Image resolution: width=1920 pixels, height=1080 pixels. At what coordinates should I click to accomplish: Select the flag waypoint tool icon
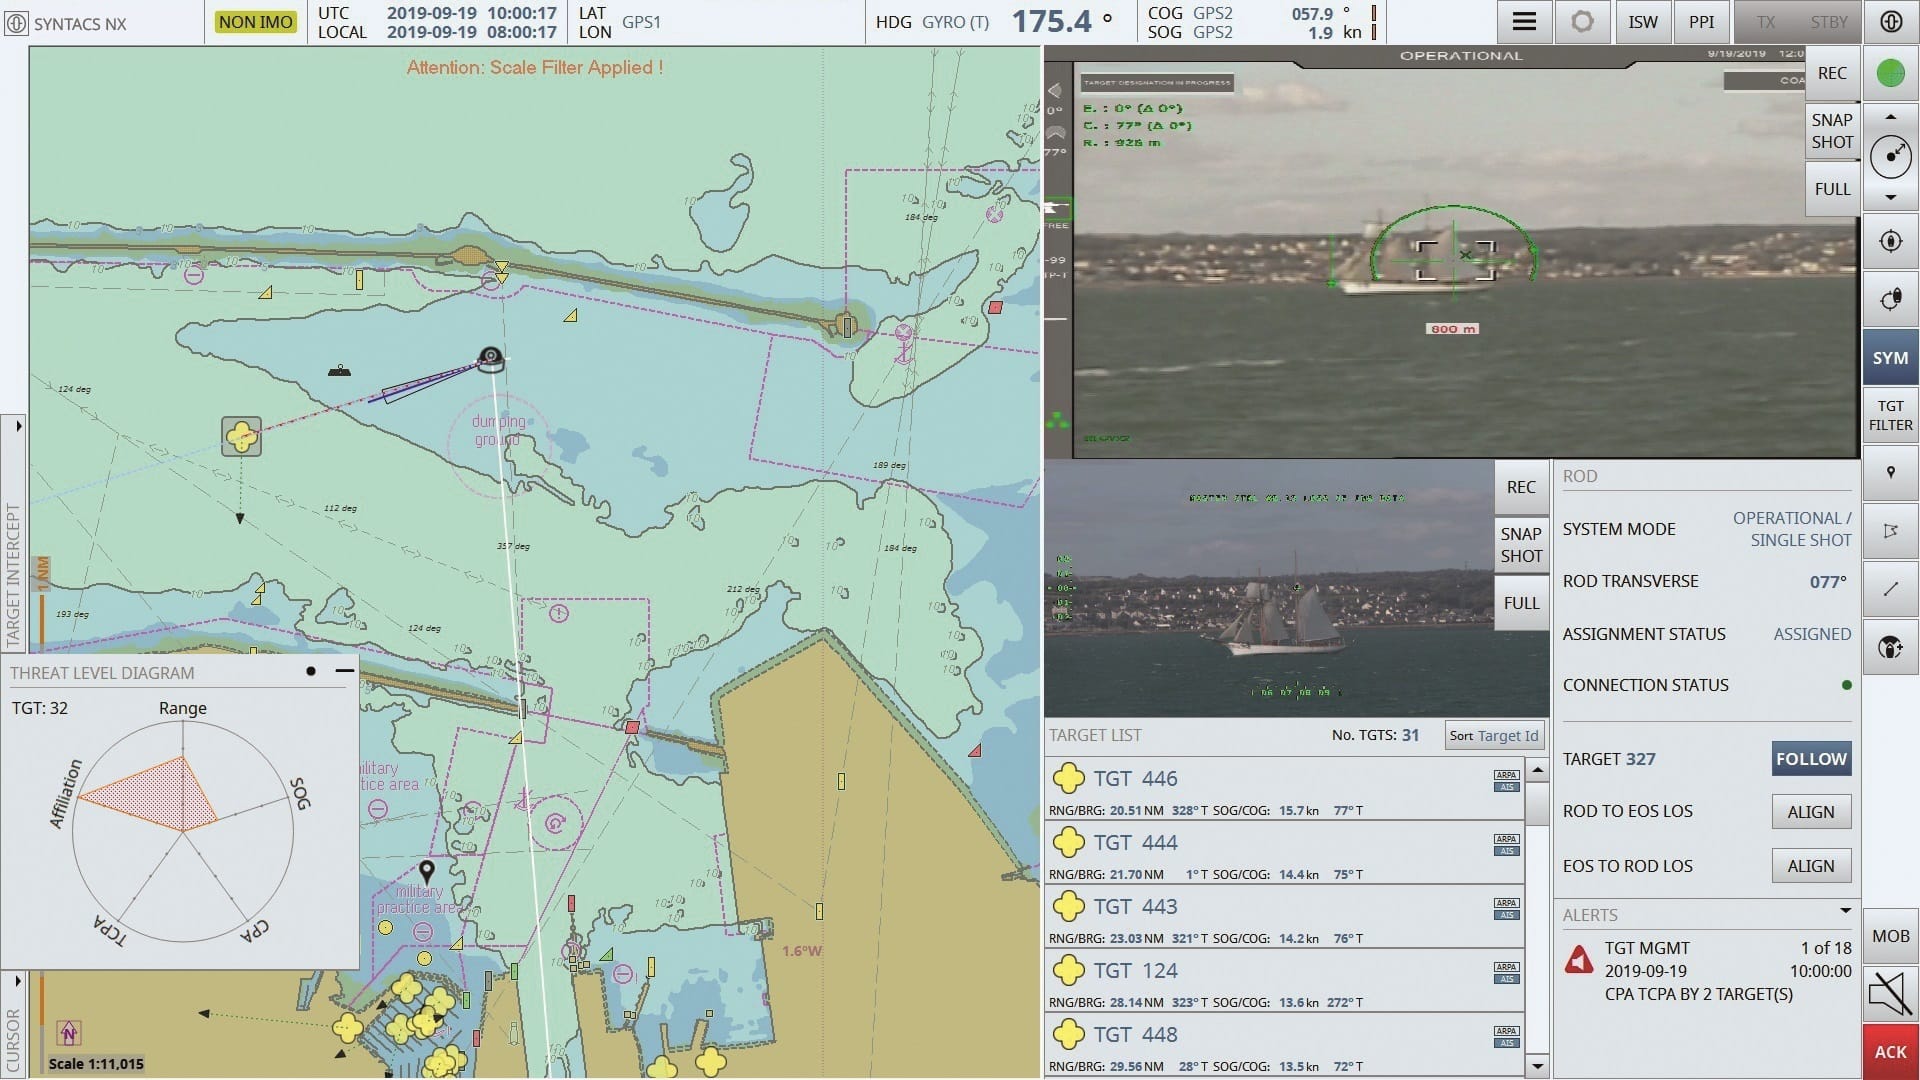tap(1890, 531)
